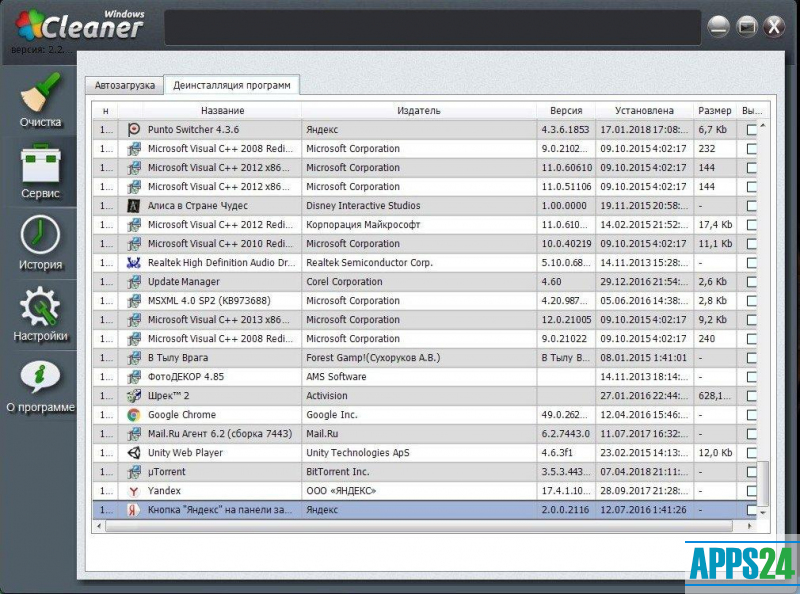Screen dimensions: 800x594
Task: Open the История clock section
Action: pos(40,243)
